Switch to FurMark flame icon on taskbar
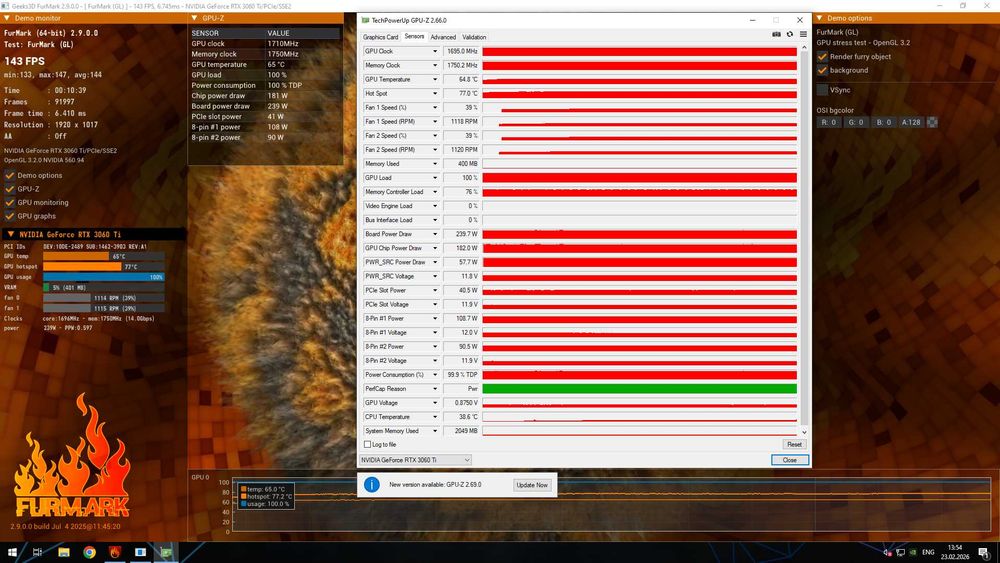The width and height of the screenshot is (1000, 563). pos(115,552)
